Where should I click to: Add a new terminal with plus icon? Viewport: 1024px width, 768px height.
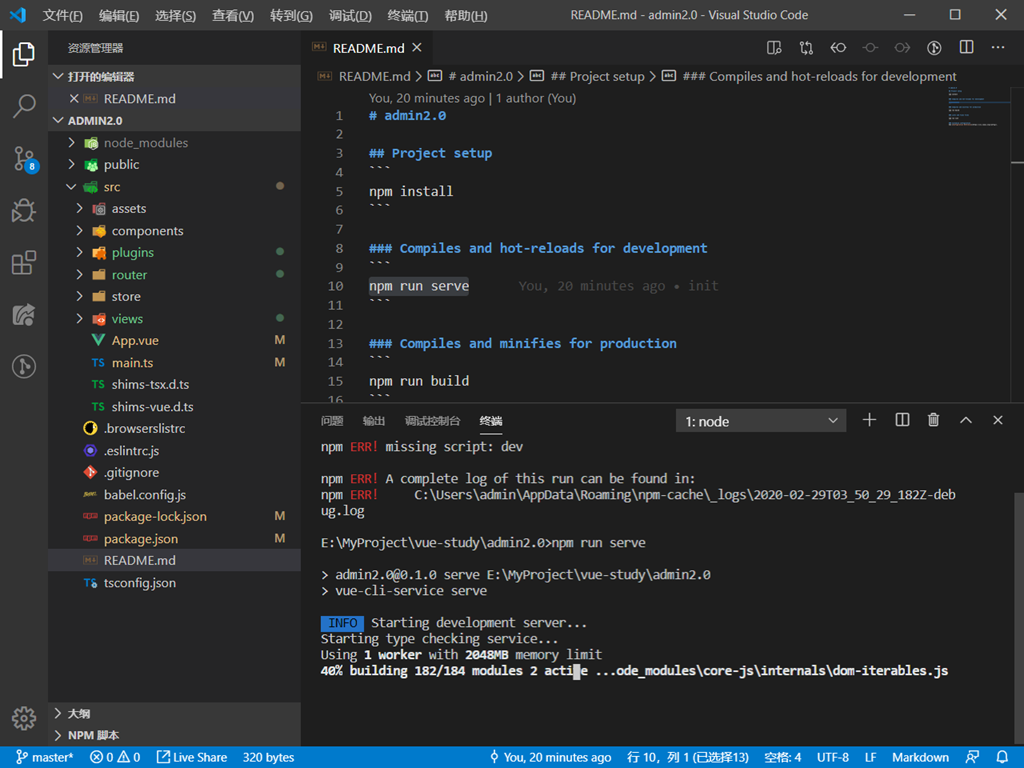tap(869, 421)
